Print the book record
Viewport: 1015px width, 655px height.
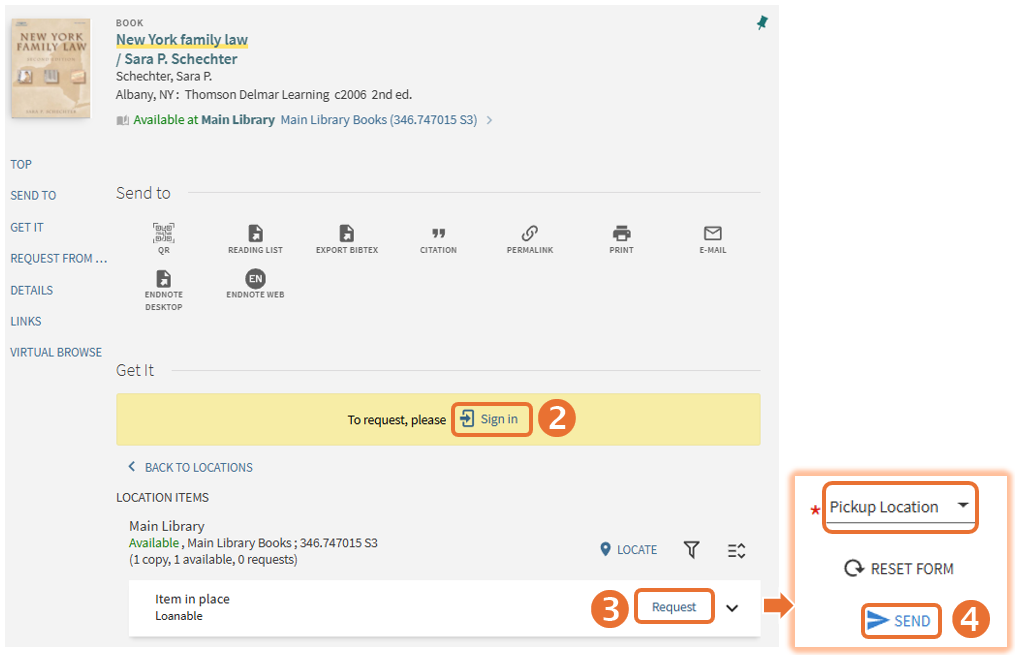[x=621, y=234]
